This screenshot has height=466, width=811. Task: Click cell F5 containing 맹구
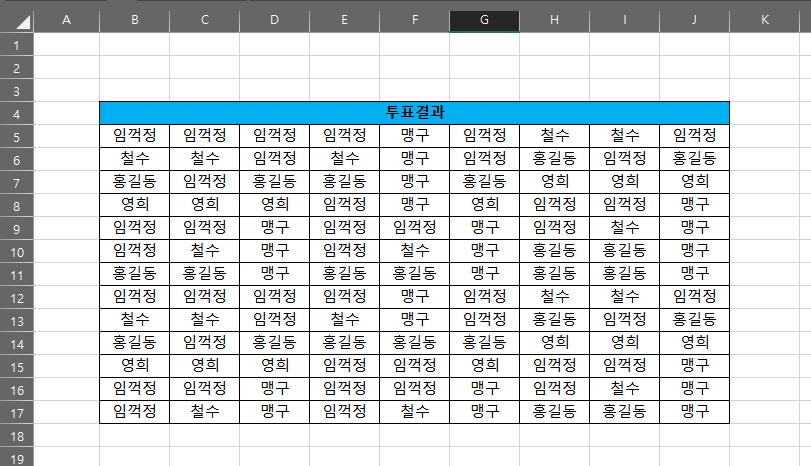pos(414,136)
